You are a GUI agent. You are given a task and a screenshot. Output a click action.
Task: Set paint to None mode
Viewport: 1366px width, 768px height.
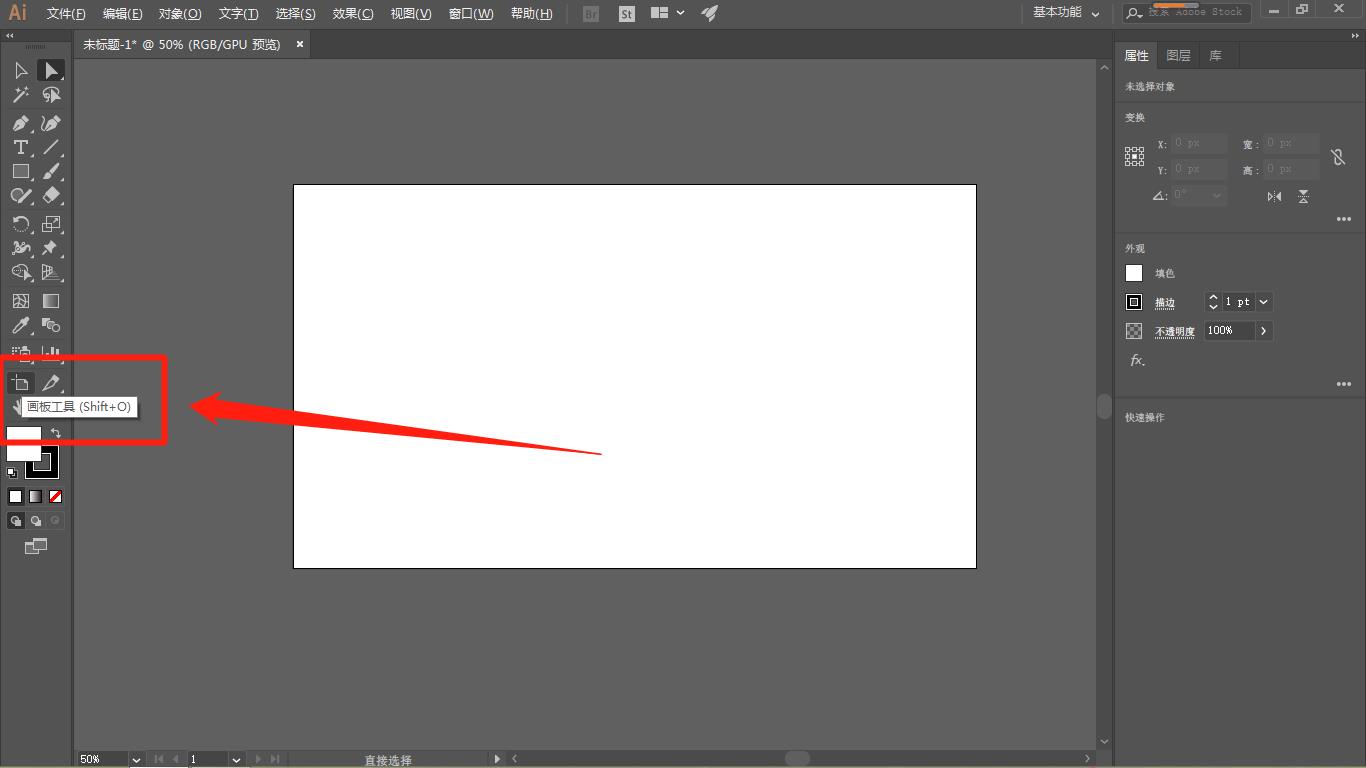click(56, 496)
